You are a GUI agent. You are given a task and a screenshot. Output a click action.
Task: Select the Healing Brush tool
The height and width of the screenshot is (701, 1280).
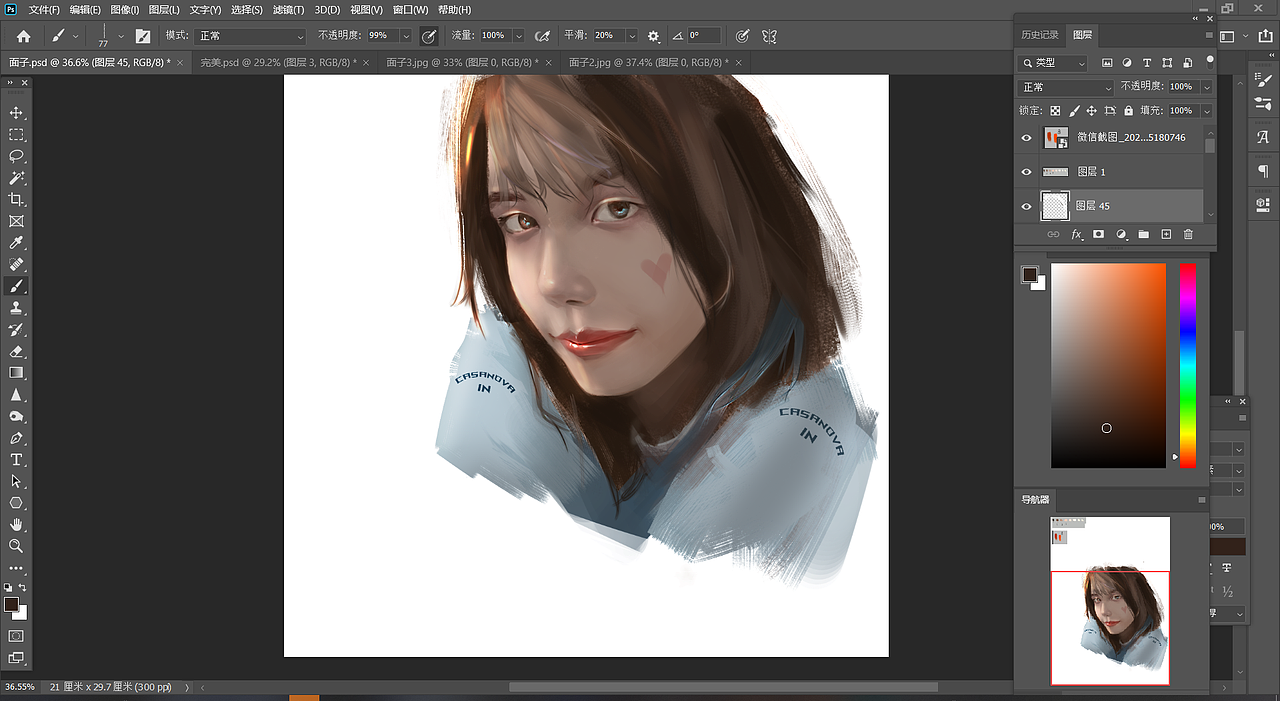(16, 265)
